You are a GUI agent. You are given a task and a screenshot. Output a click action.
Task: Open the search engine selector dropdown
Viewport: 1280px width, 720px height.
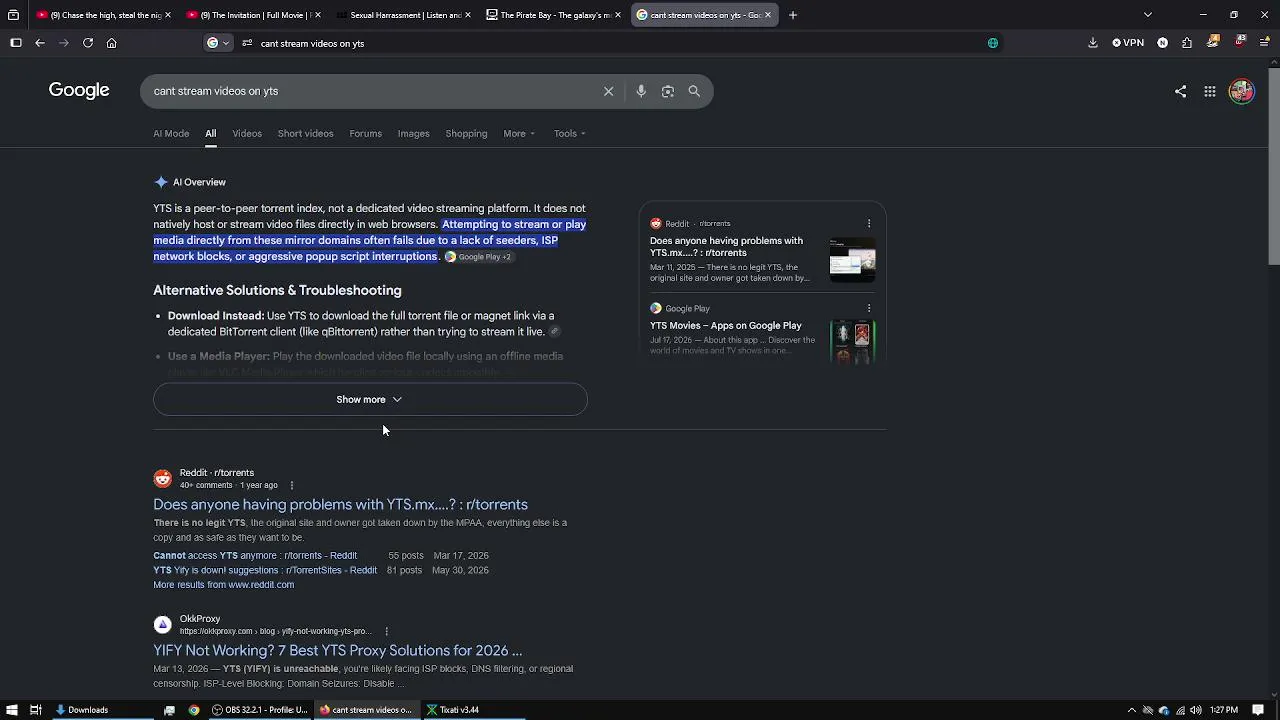tap(217, 43)
